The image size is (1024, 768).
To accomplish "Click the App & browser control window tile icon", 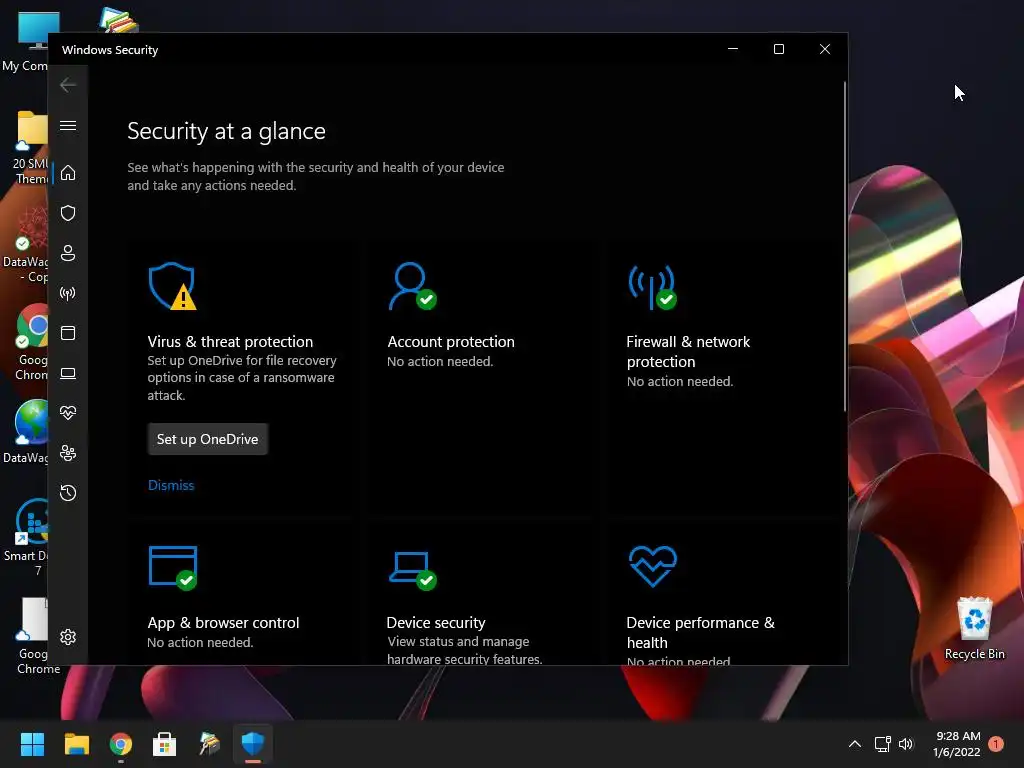I will [x=173, y=568].
